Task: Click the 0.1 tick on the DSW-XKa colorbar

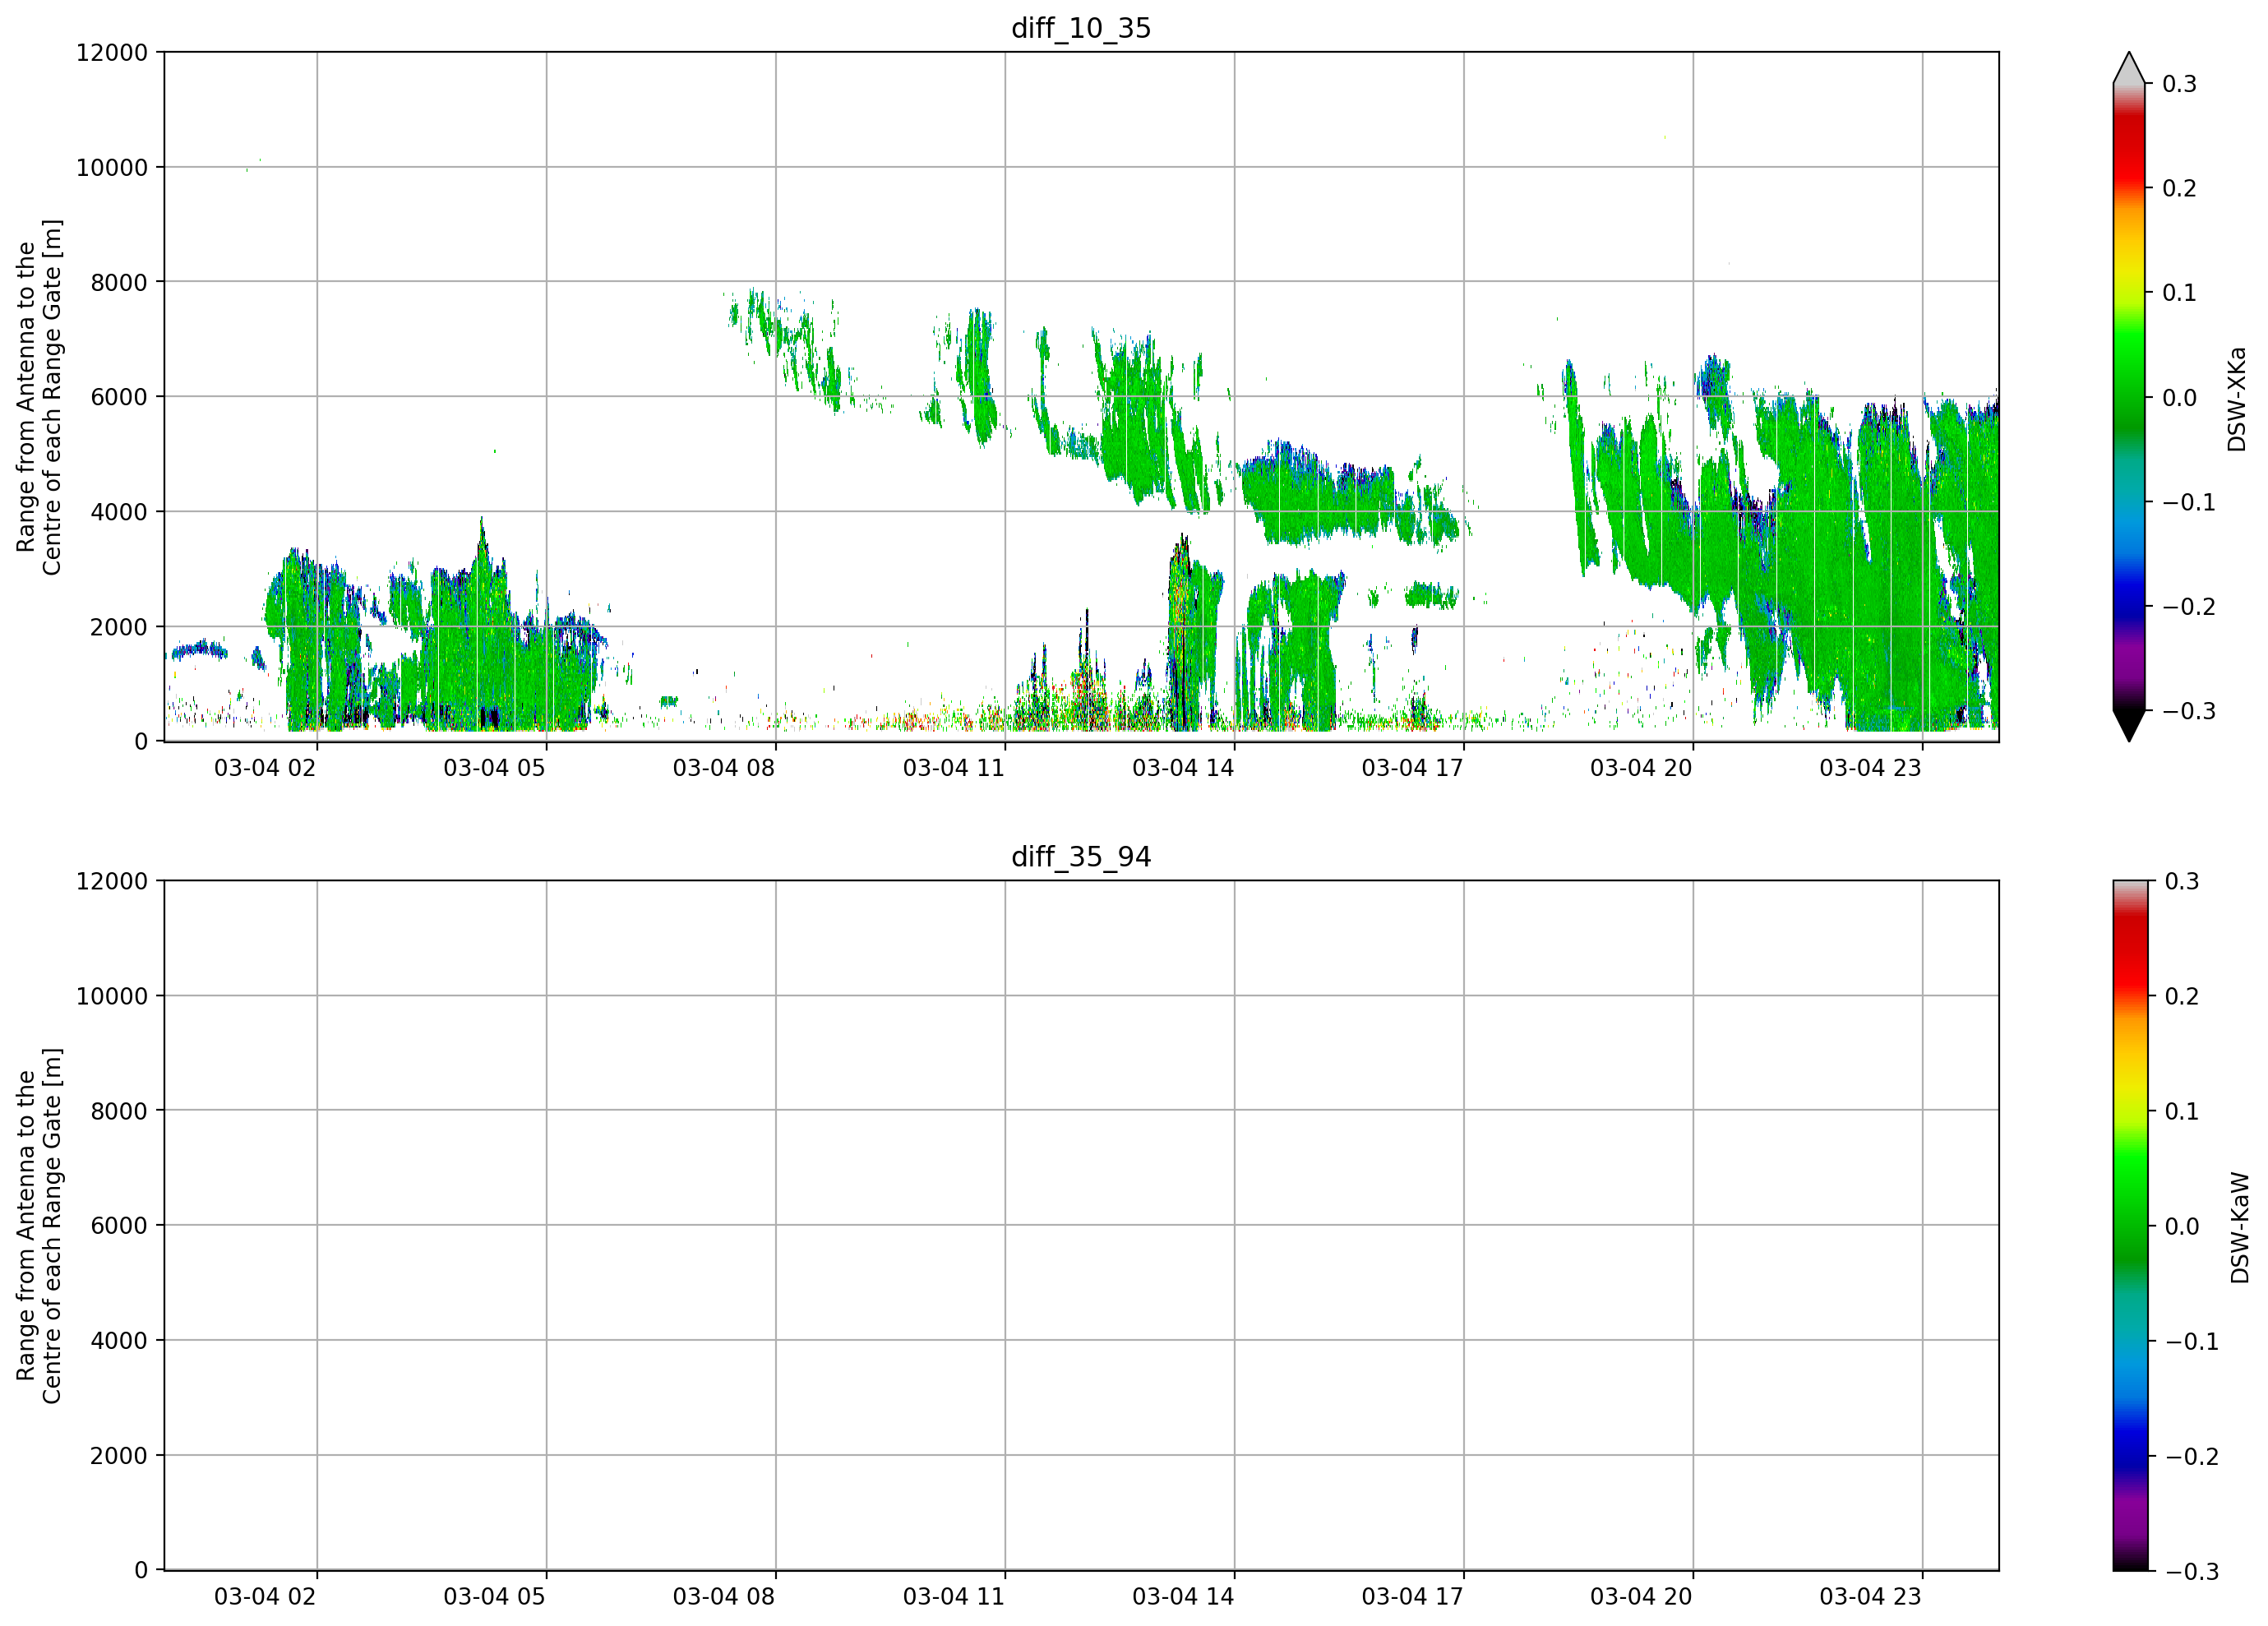Action: (2180, 293)
